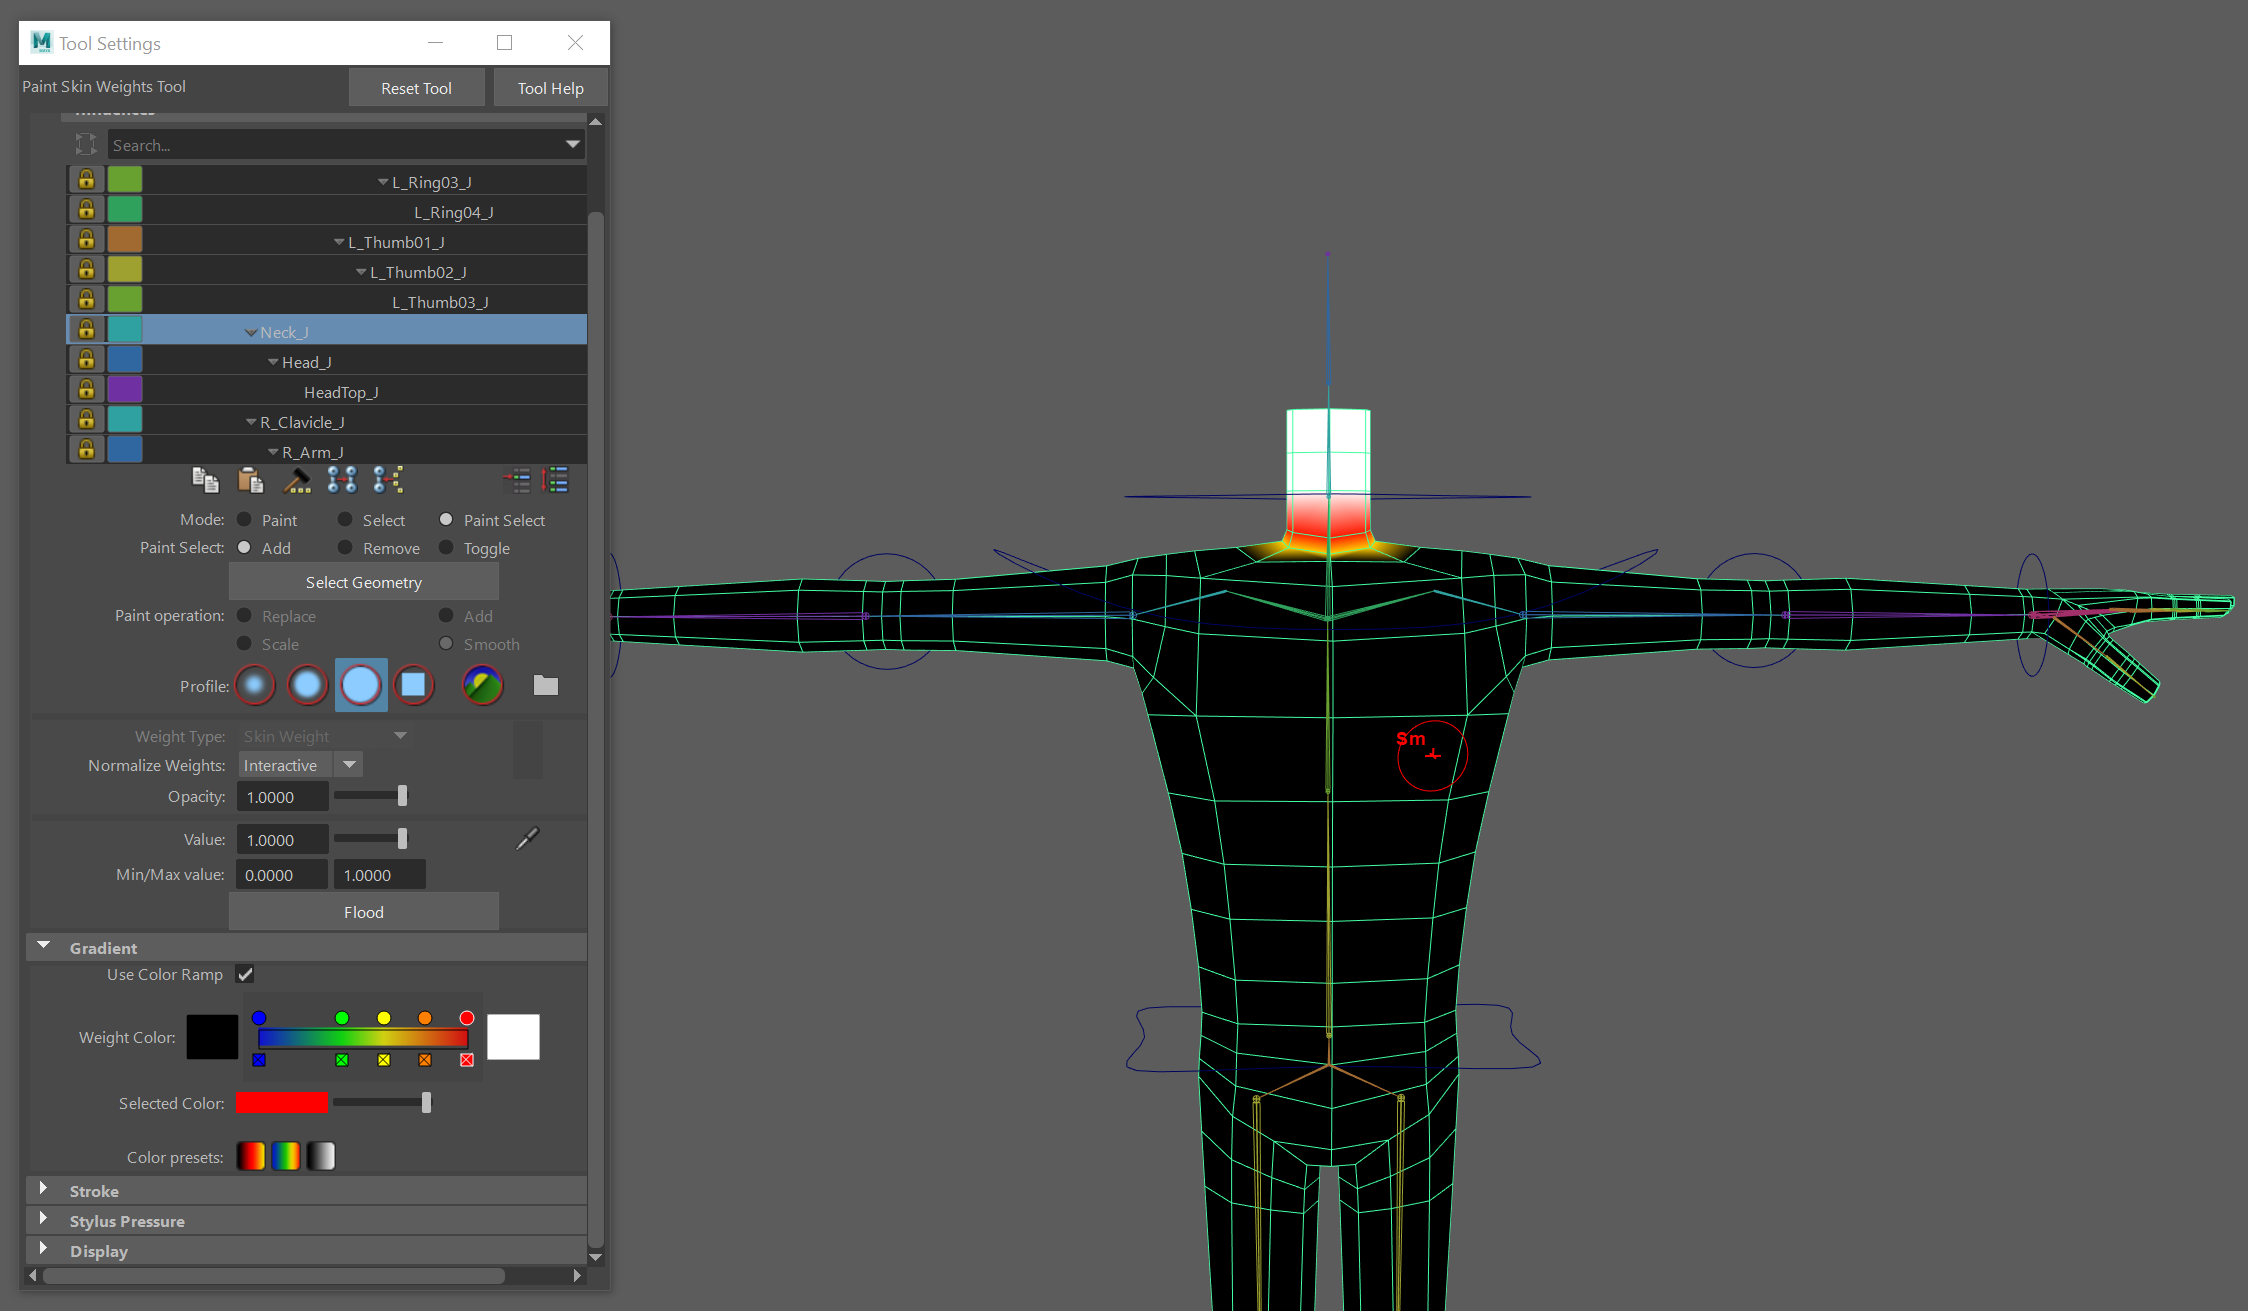
Task: Set Mode to Paint
Action: pos(245,520)
